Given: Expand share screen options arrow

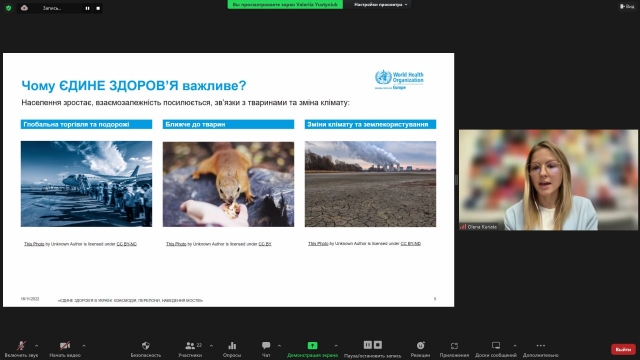Looking at the screenshot, I should [x=336, y=346].
